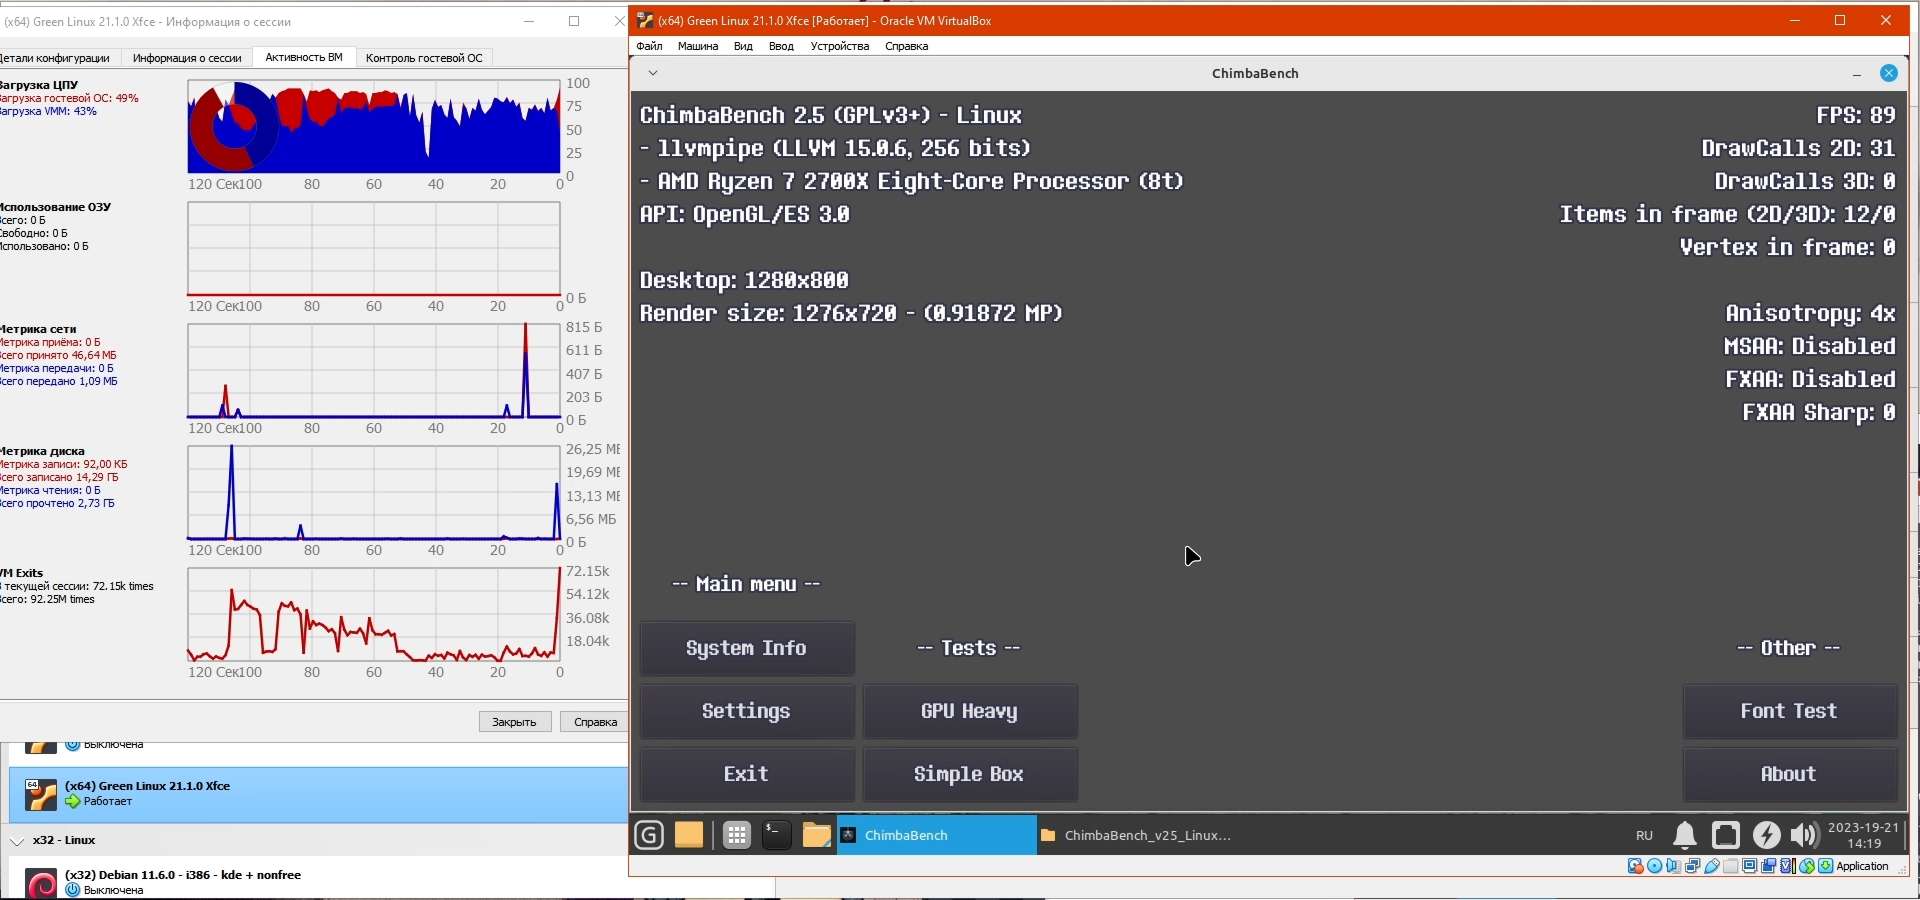Click VirtualBox optical disc status indicator

coord(1655,866)
